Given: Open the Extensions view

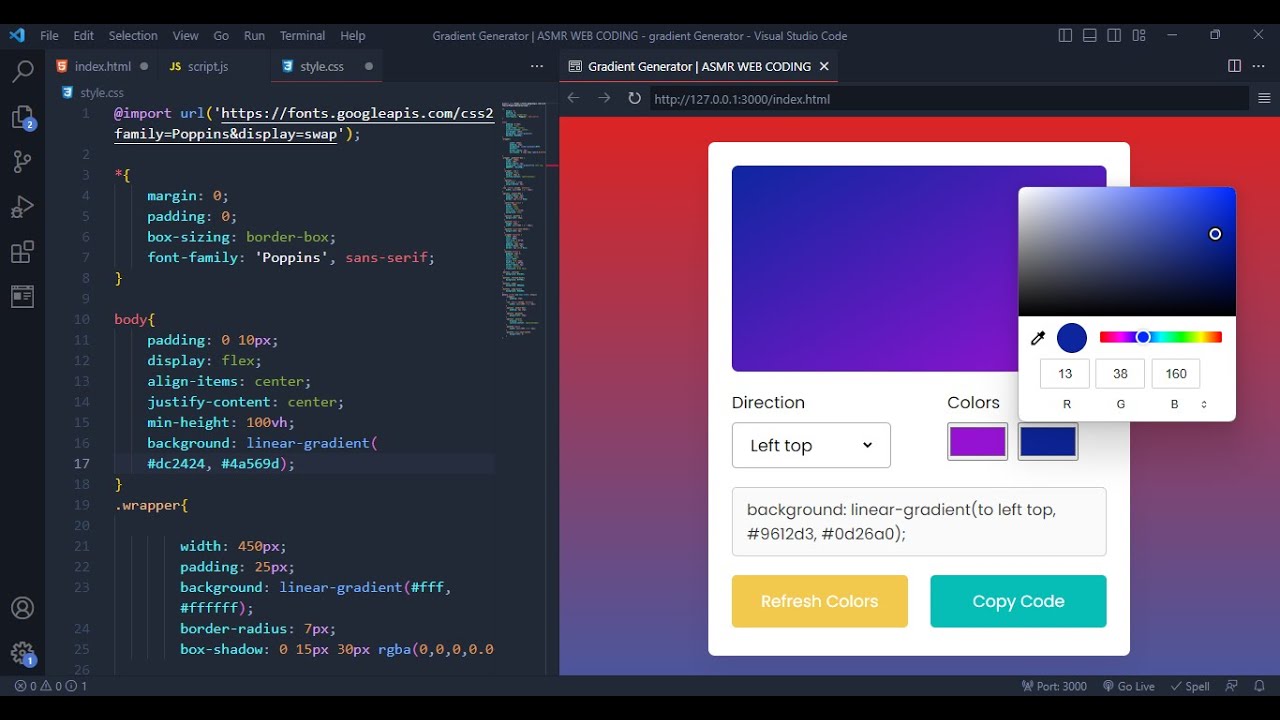Looking at the screenshot, I should tap(22, 252).
